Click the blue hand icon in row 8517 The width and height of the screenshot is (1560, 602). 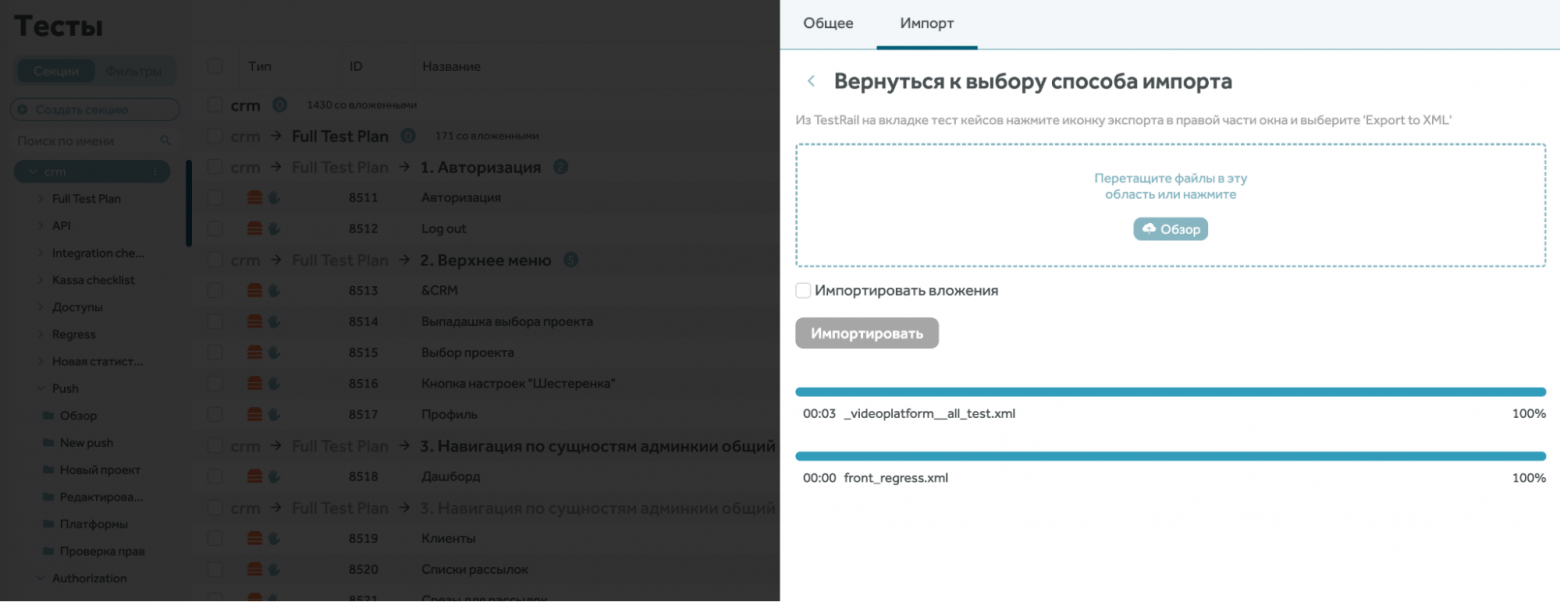coord(273,415)
